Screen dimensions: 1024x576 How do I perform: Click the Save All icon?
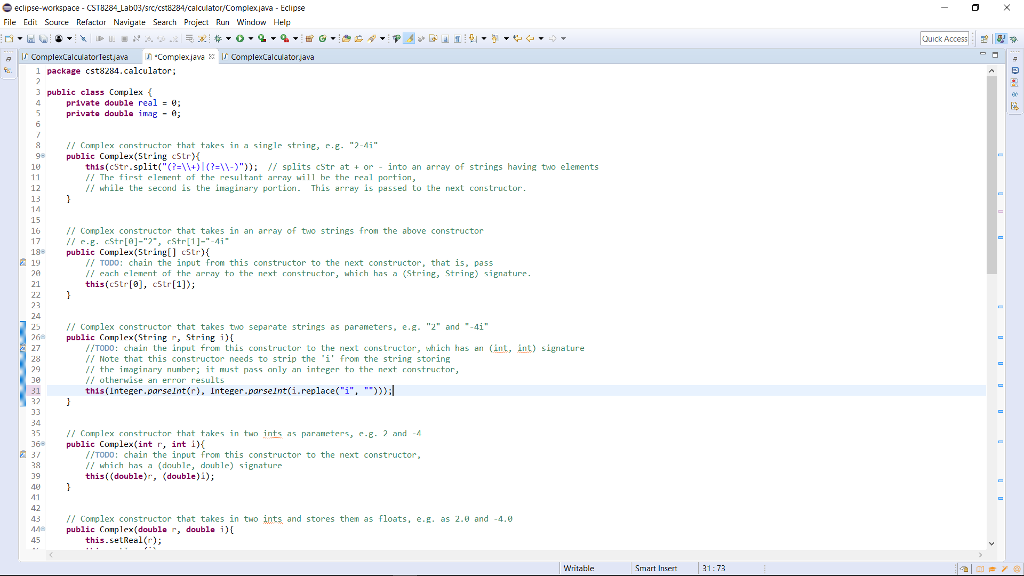click(43, 37)
